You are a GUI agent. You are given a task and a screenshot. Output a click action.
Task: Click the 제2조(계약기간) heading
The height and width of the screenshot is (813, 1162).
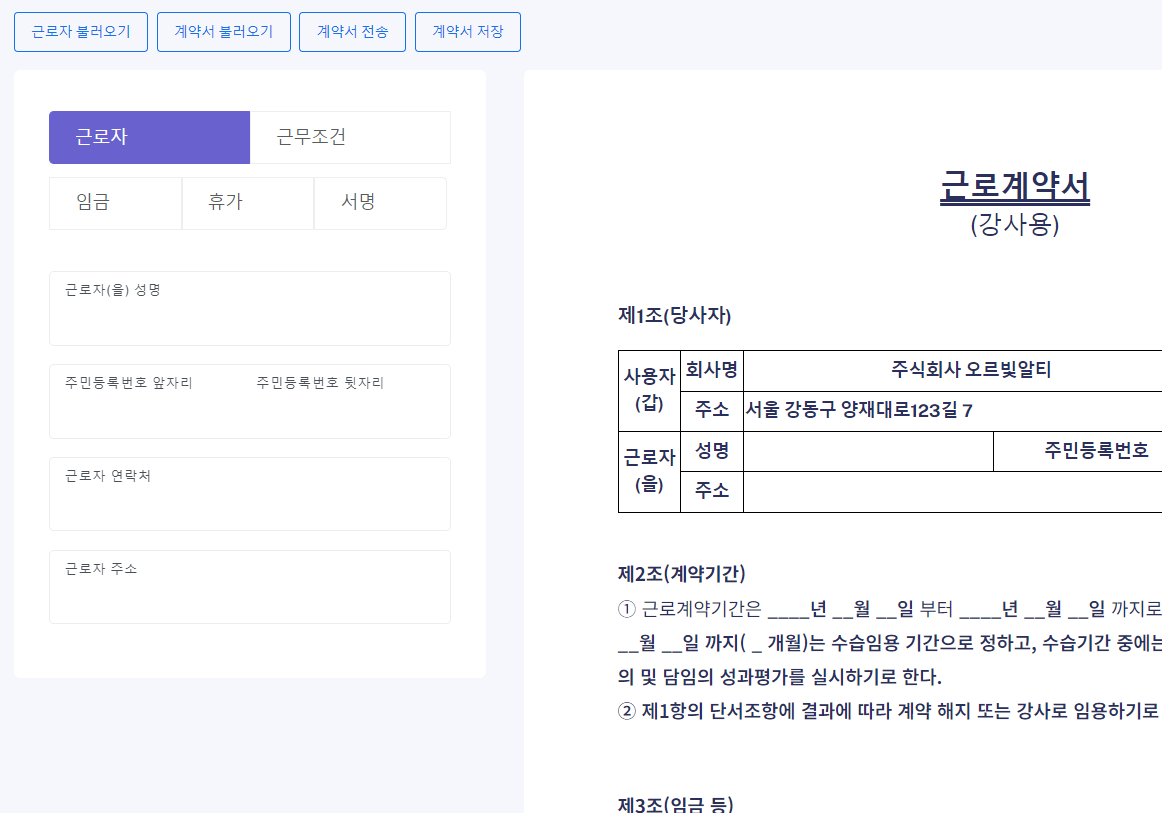682,574
